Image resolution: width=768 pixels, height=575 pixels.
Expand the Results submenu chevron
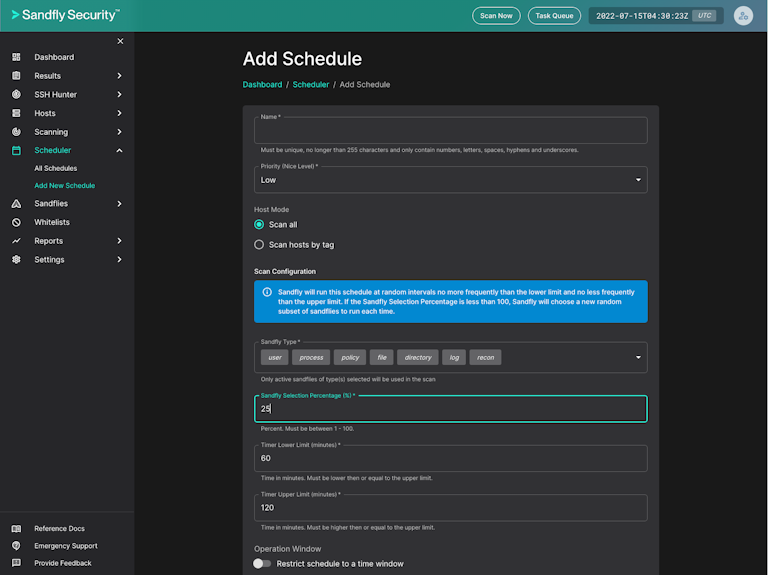[119, 75]
